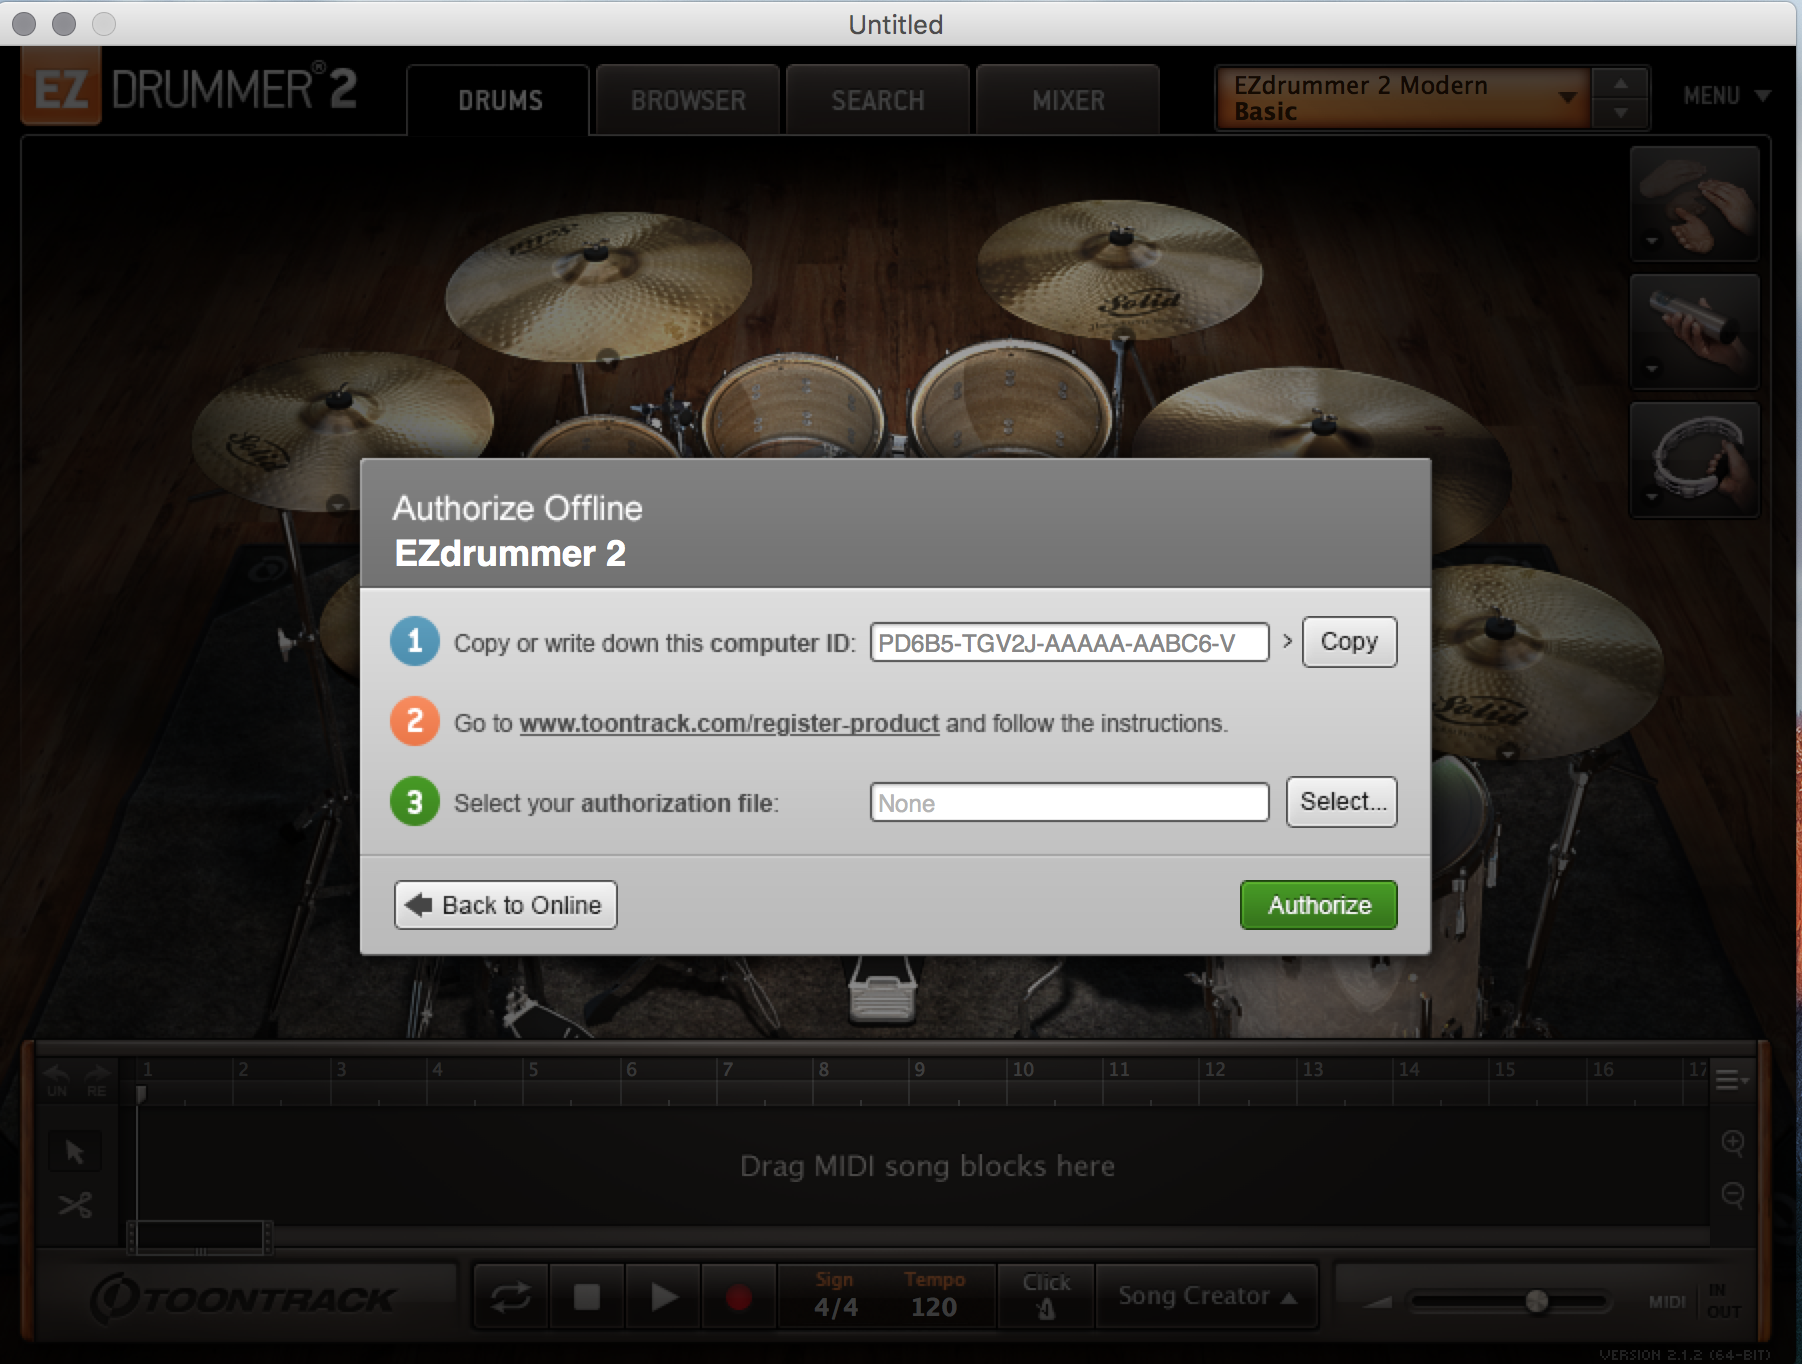Click the Back to Online button
Viewport: 1802px width, 1364px height.
506,905
